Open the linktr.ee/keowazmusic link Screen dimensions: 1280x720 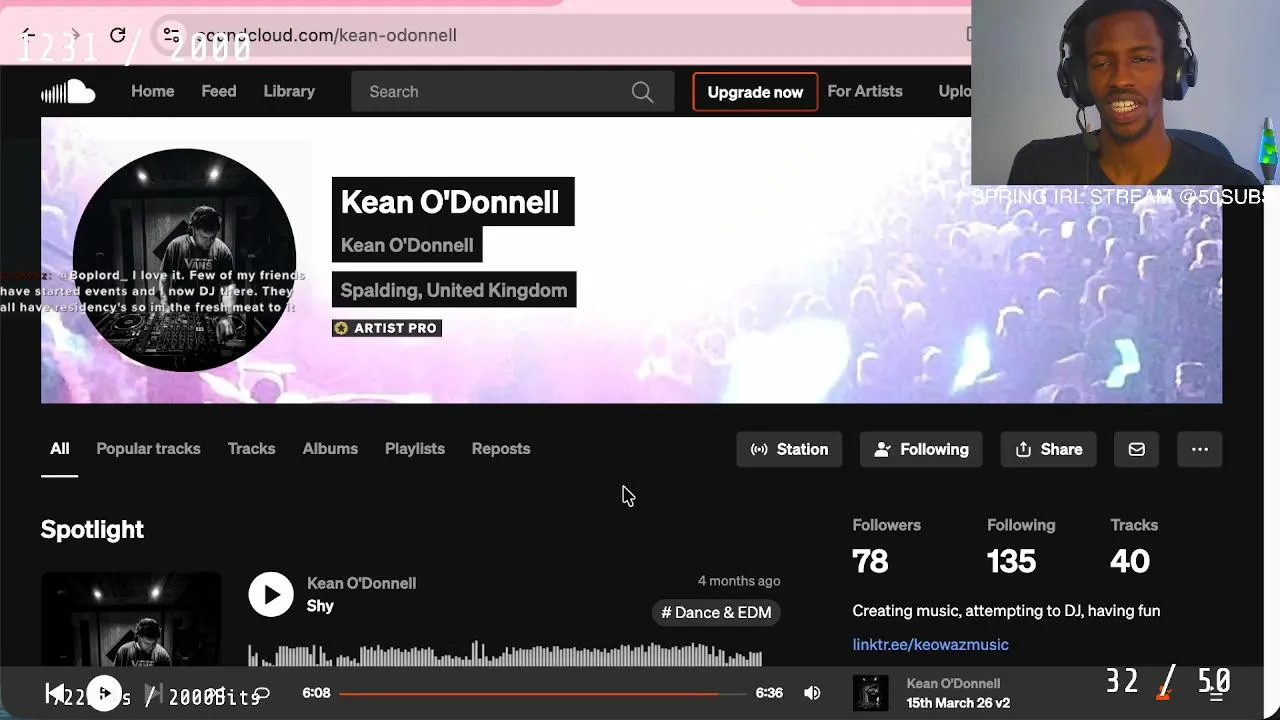click(x=930, y=645)
